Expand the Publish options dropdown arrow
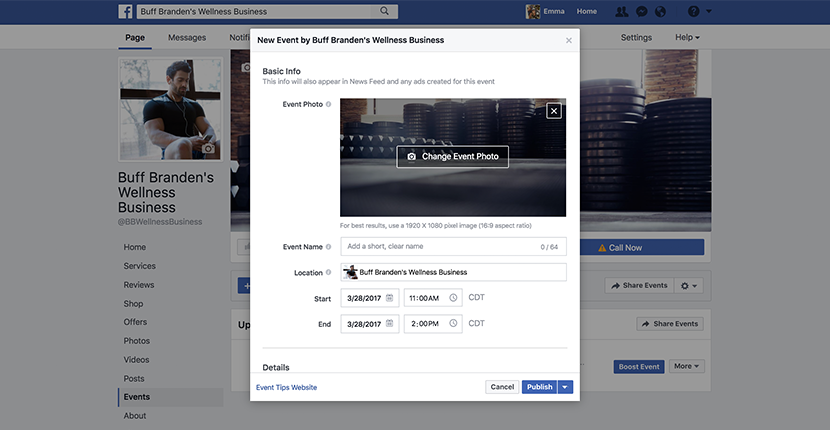This screenshot has height=430, width=830. (565, 387)
